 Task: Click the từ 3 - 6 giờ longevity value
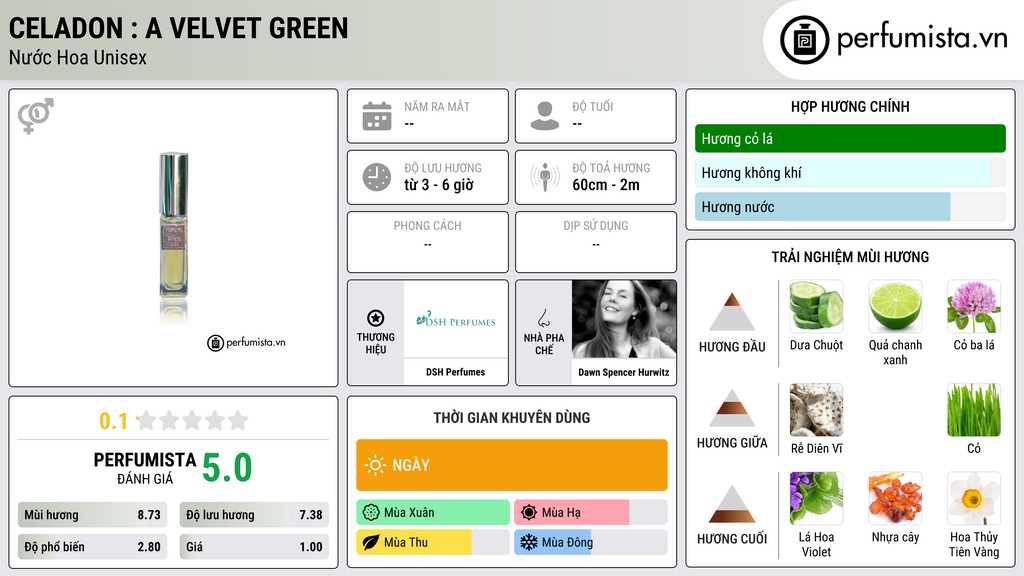439,185
